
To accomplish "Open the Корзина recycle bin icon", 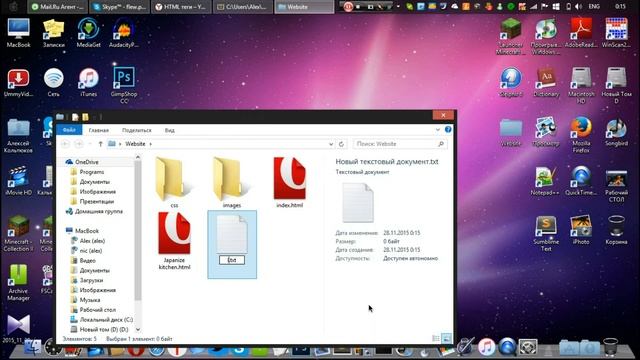I will click(616, 231).
